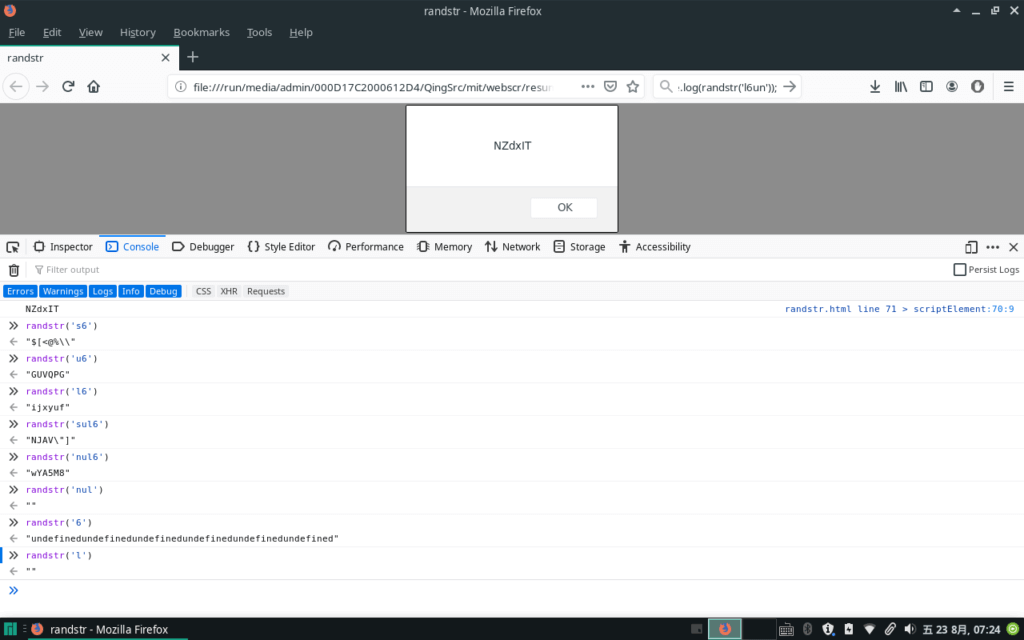This screenshot has height=640, width=1024.
Task: Open page actions menu in address bar
Action: click(586, 87)
